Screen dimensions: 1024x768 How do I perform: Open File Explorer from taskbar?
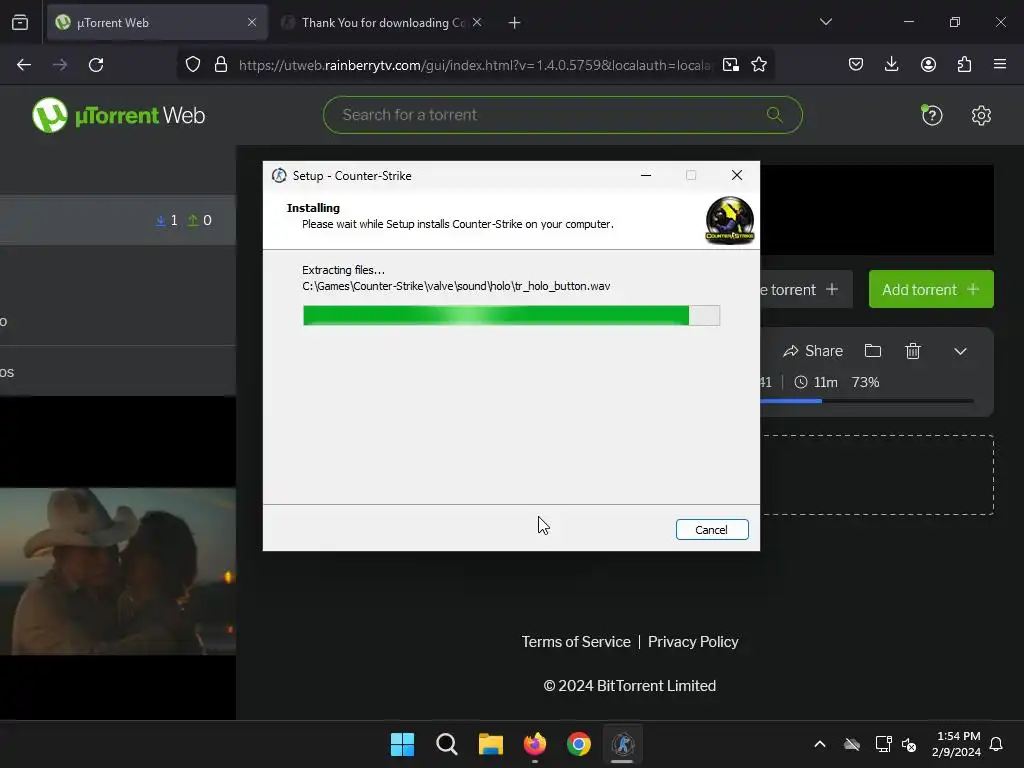pyautogui.click(x=490, y=744)
